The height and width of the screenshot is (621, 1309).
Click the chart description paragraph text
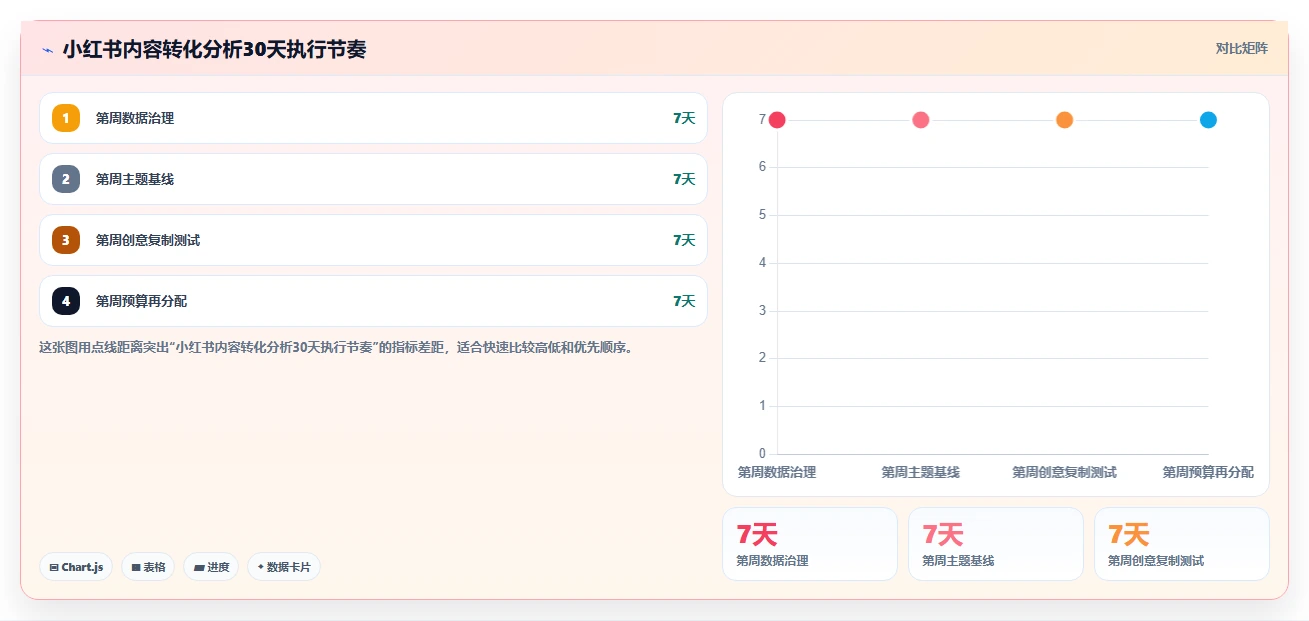(x=336, y=348)
